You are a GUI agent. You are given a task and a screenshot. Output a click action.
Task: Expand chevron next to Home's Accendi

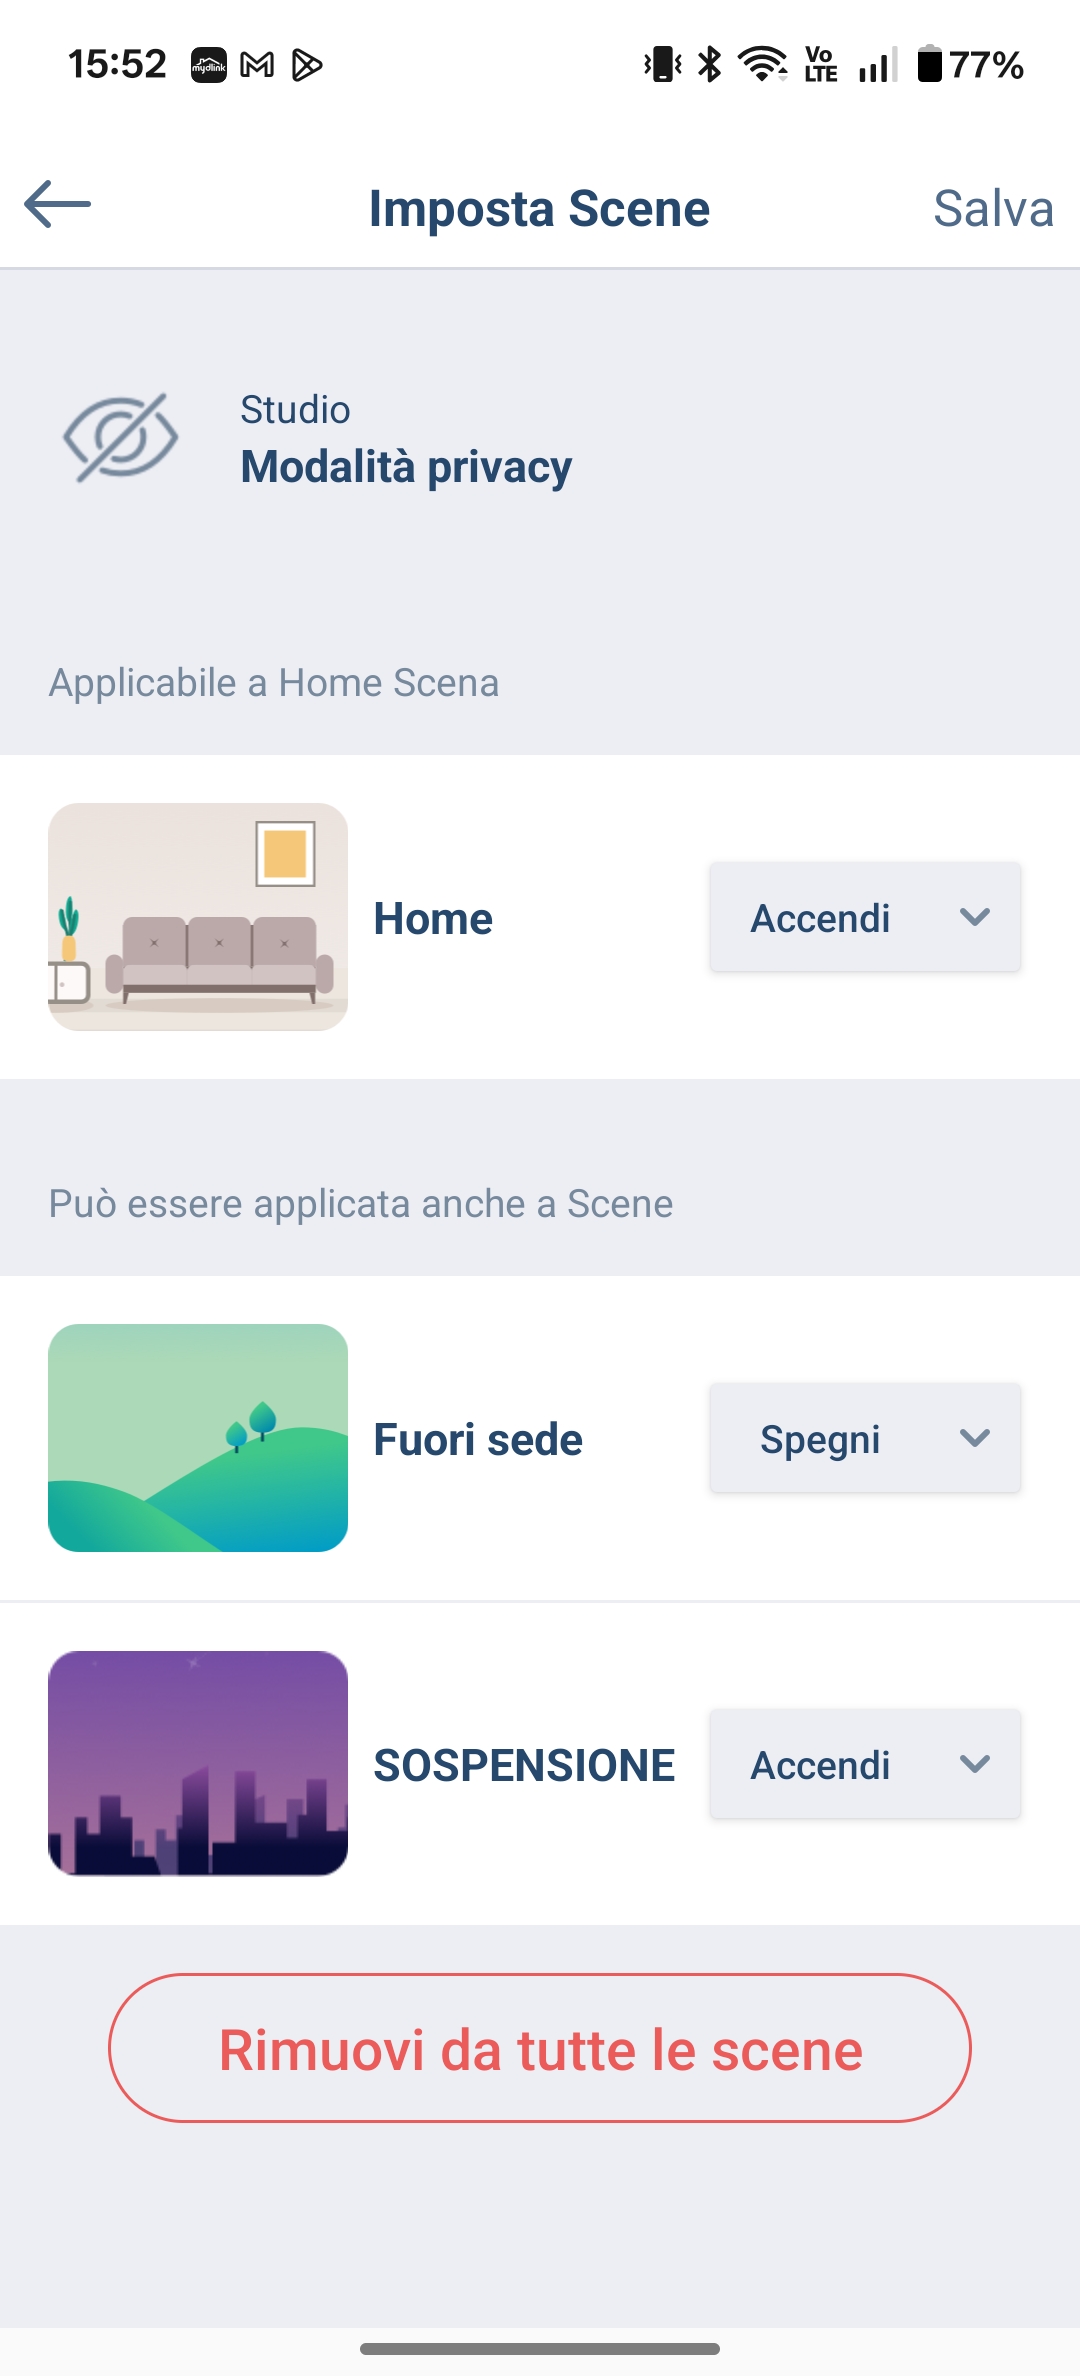tap(975, 917)
